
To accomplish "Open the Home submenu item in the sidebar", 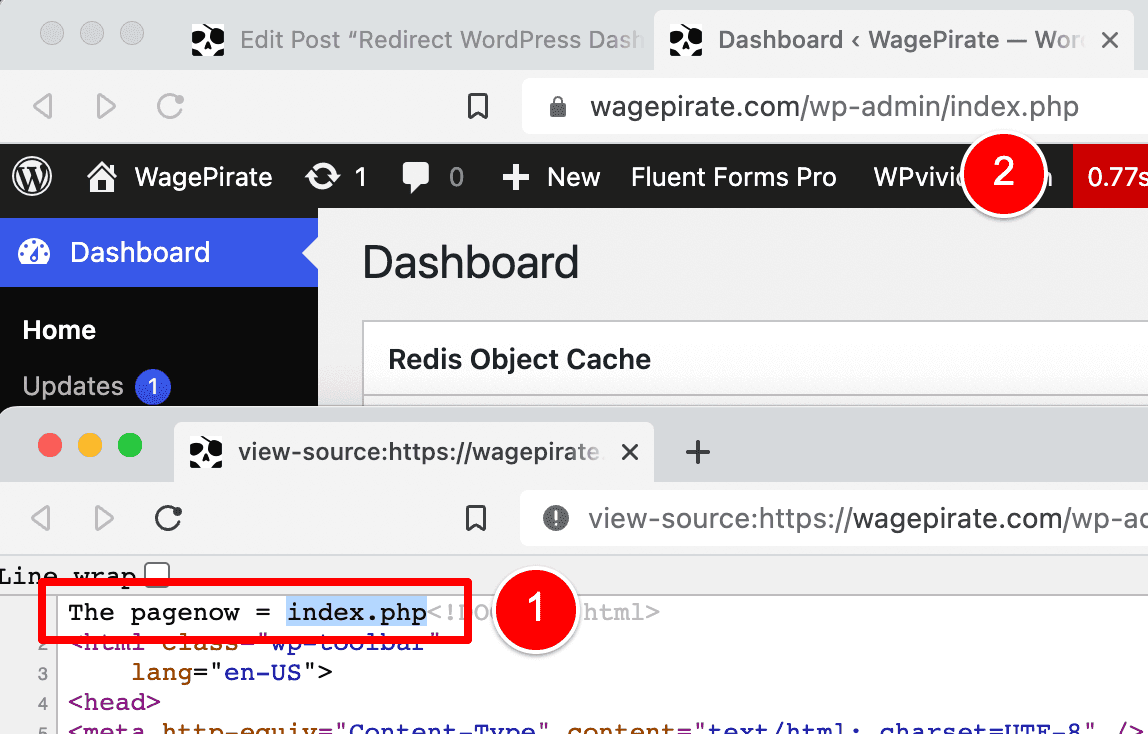I will [59, 330].
